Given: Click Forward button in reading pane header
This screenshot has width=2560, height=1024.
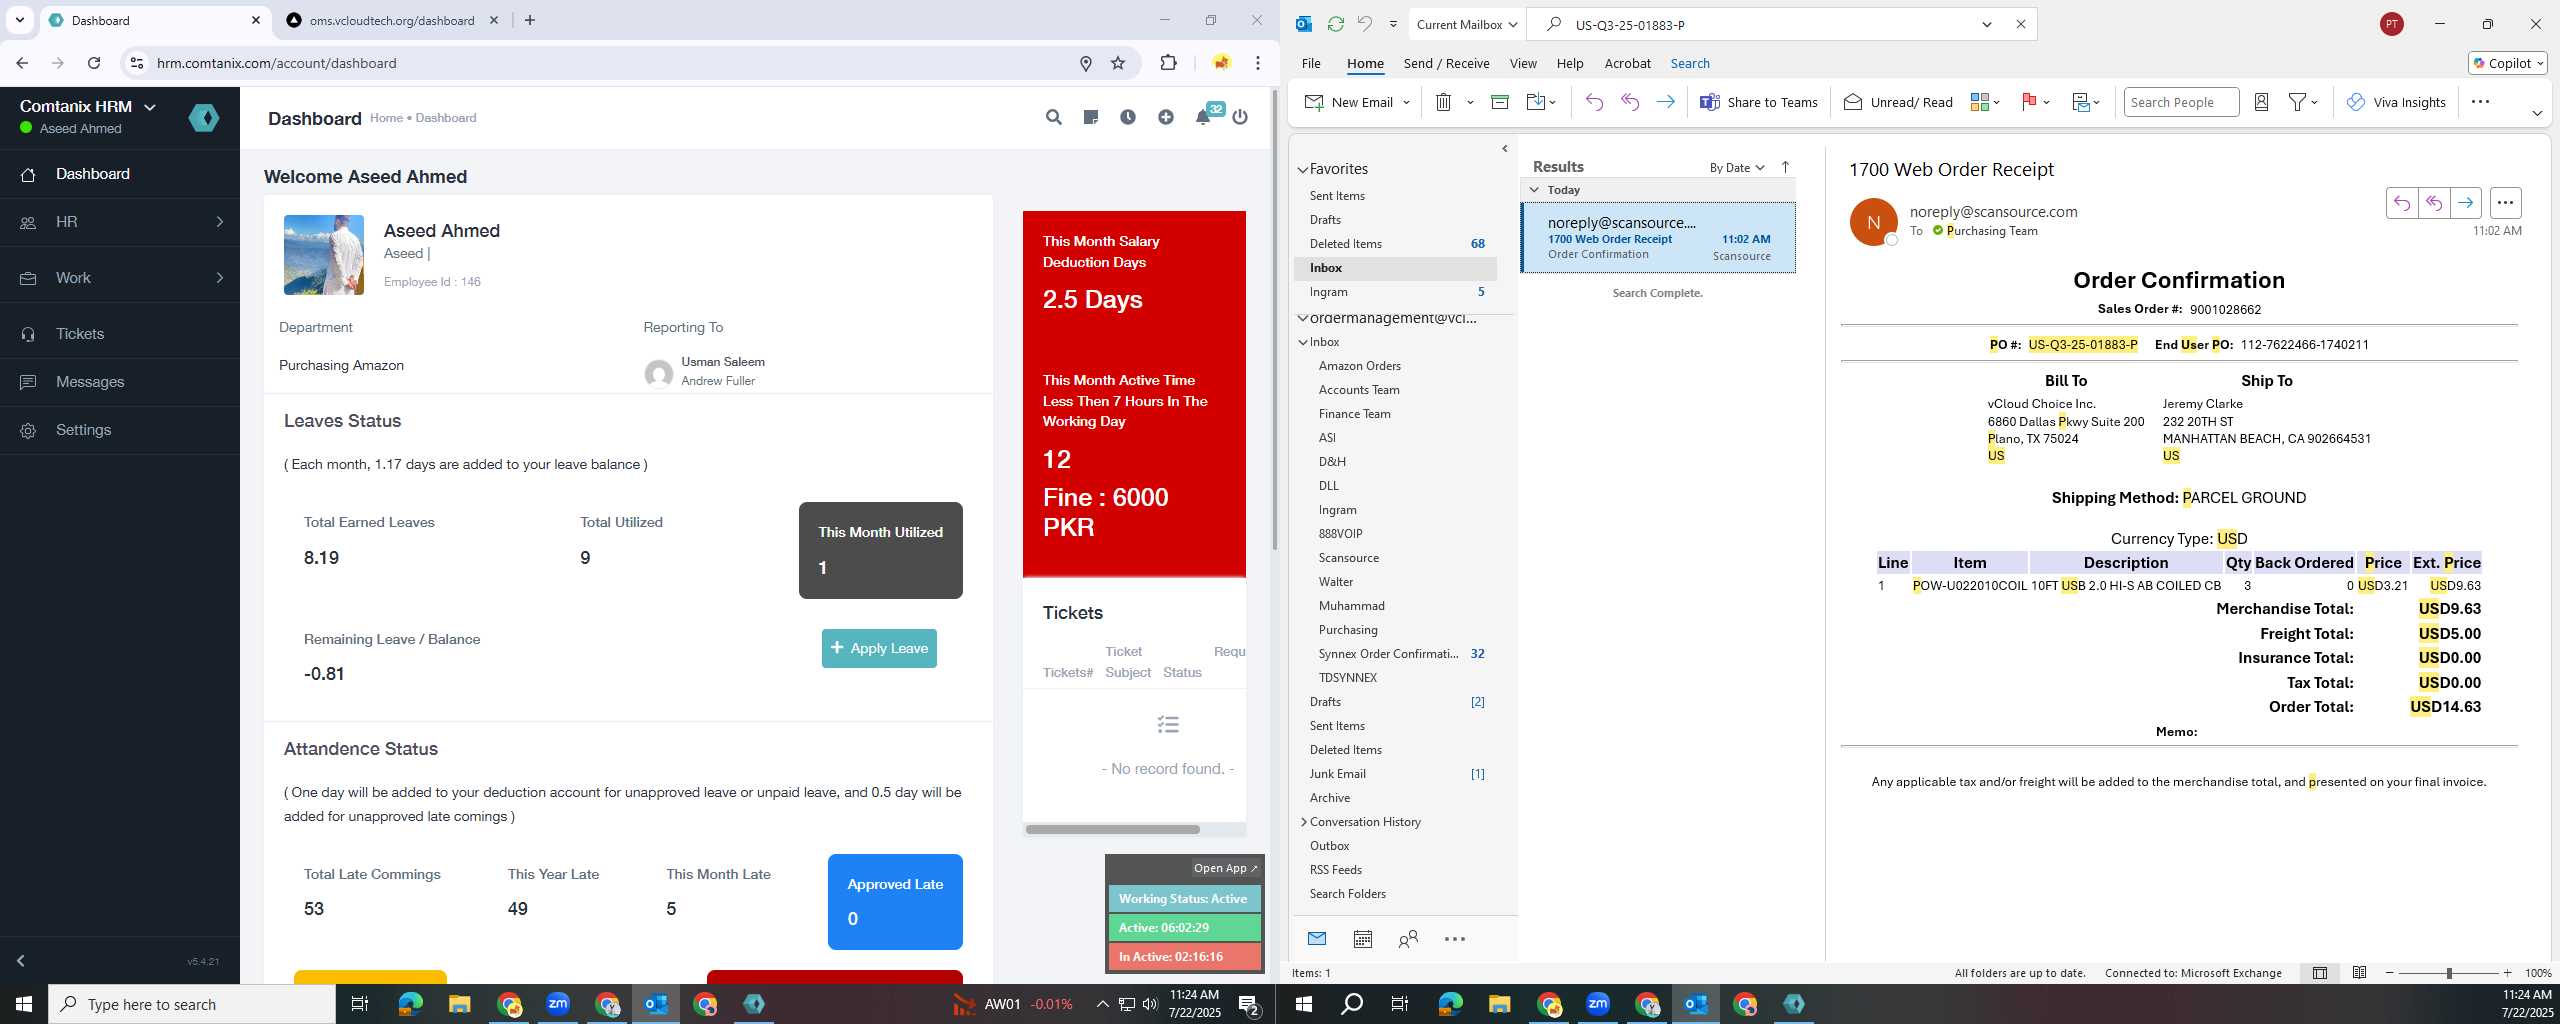Looking at the screenshot, I should (2465, 203).
